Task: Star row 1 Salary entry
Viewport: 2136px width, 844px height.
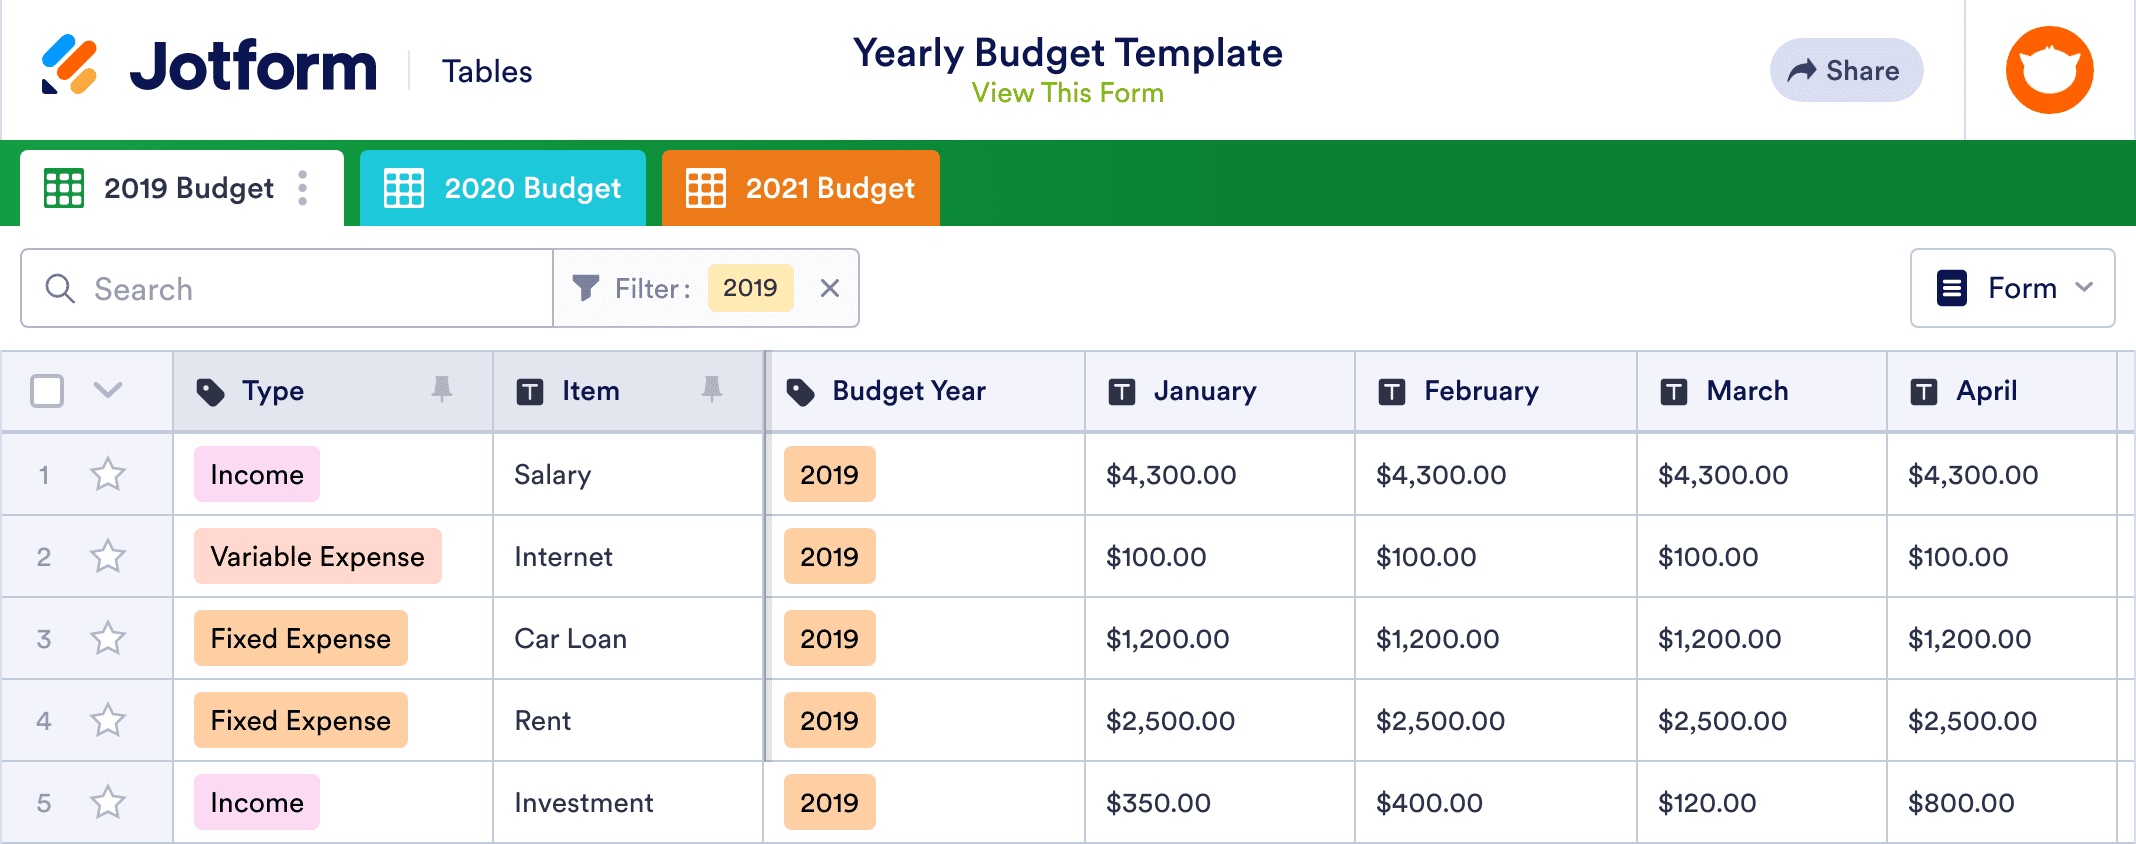Action: coord(108,474)
